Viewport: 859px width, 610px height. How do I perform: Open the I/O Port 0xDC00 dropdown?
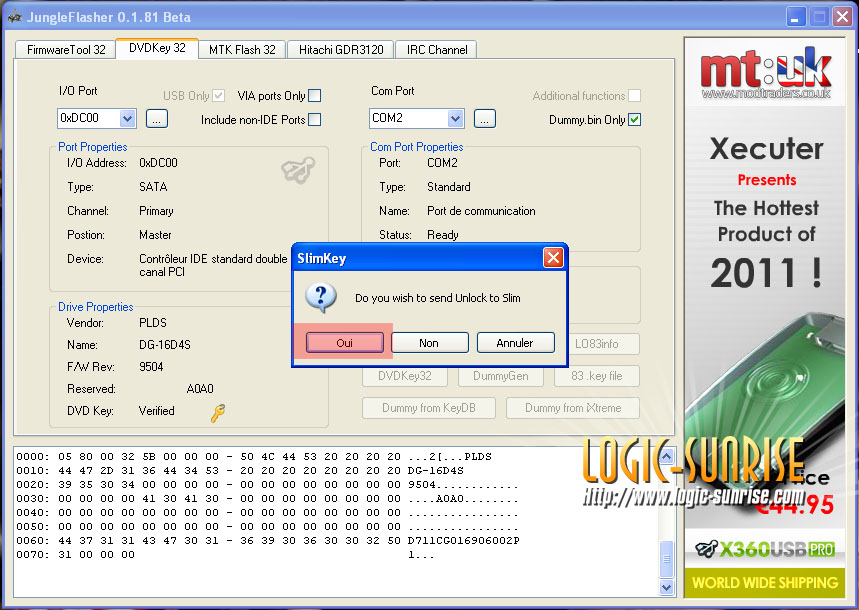[x=127, y=118]
